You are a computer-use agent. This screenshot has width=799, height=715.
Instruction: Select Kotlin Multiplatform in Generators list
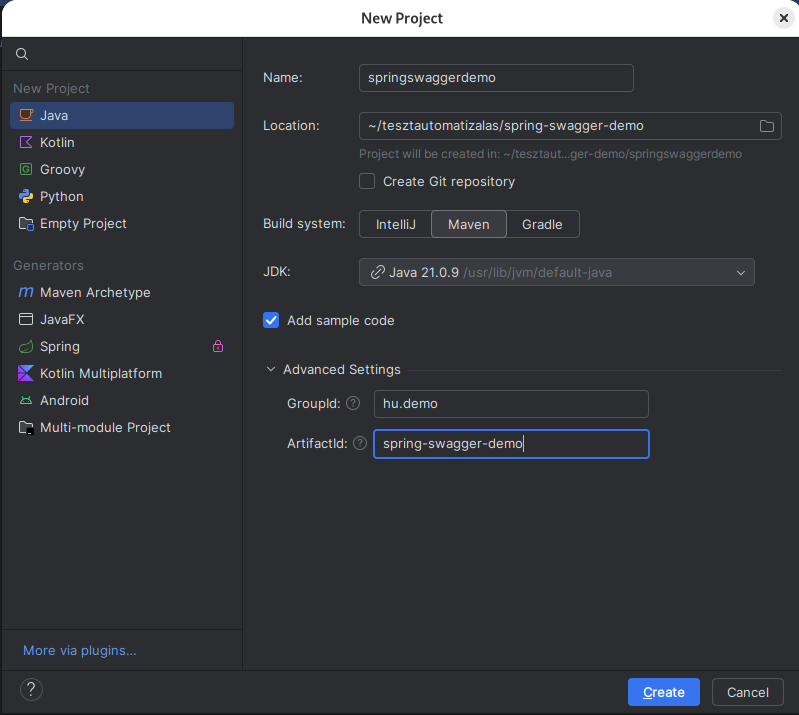coord(100,374)
